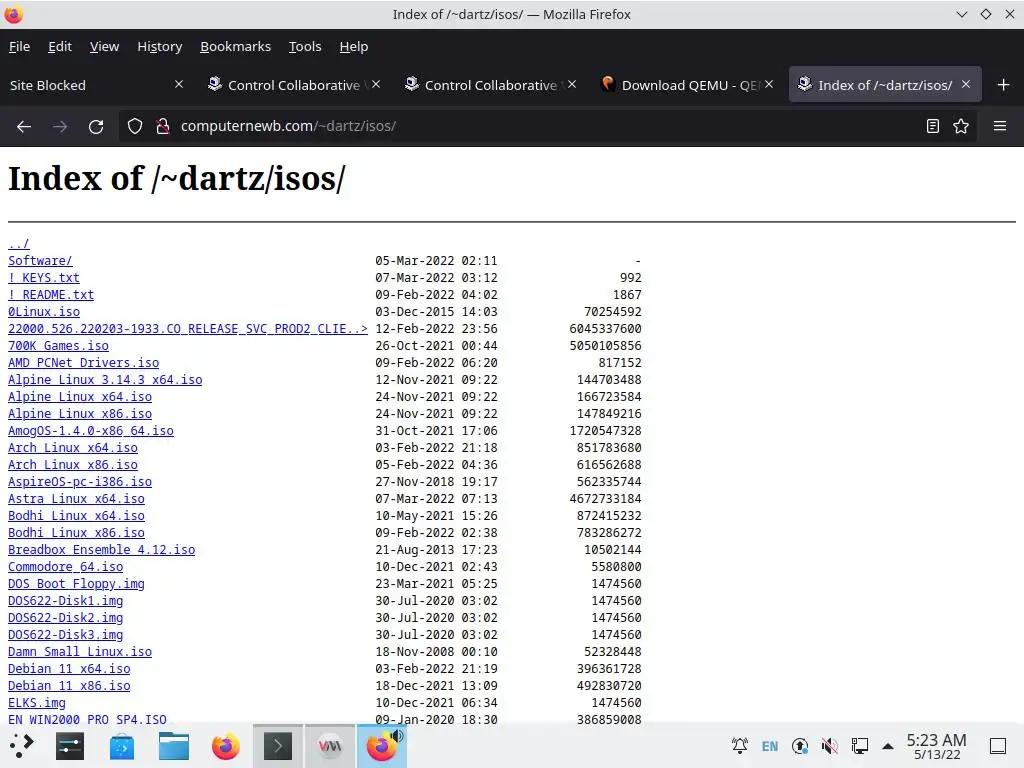Open the notifications bell in system tray
Viewport: 1024px width, 768px height.
point(740,746)
